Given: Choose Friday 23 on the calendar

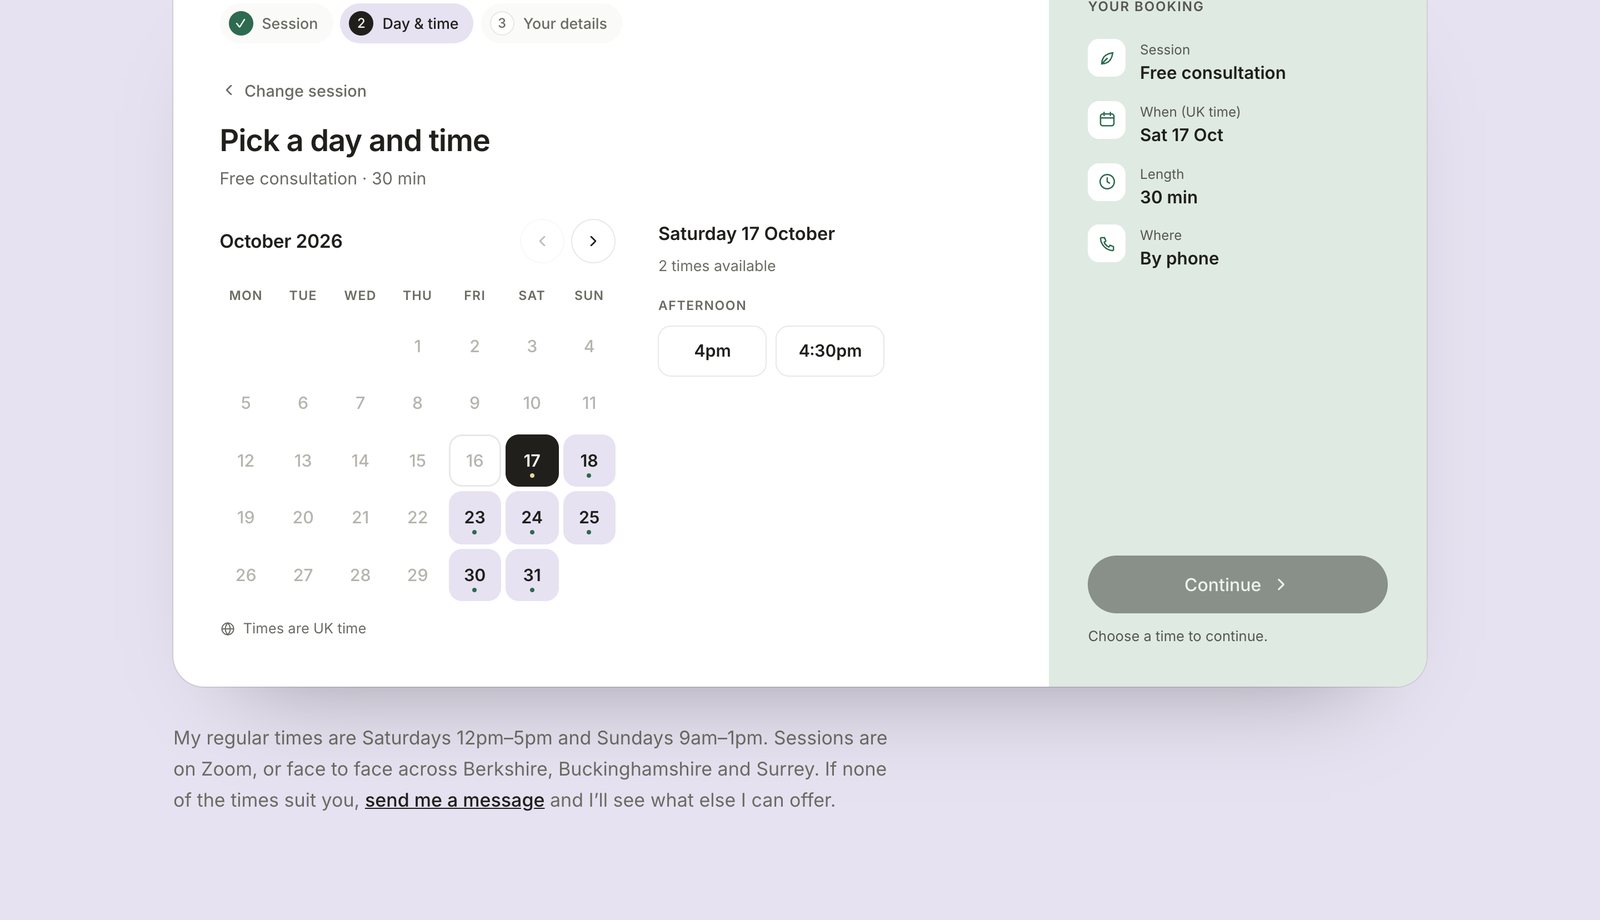Looking at the screenshot, I should pyautogui.click(x=475, y=518).
